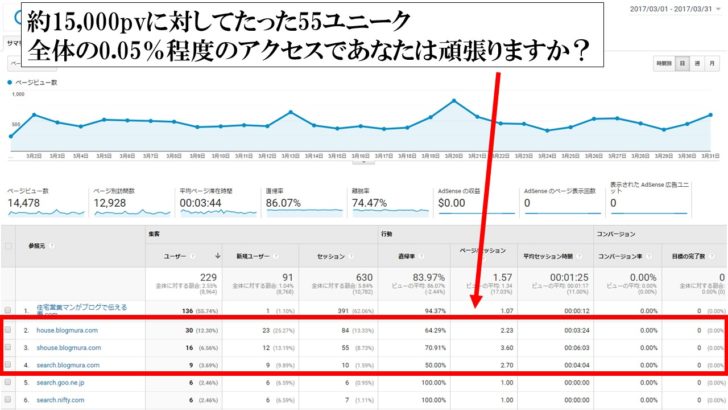This screenshot has width=728, height=410.
Task: Open the search.nifty.com referrer link
Action: click(x=60, y=399)
